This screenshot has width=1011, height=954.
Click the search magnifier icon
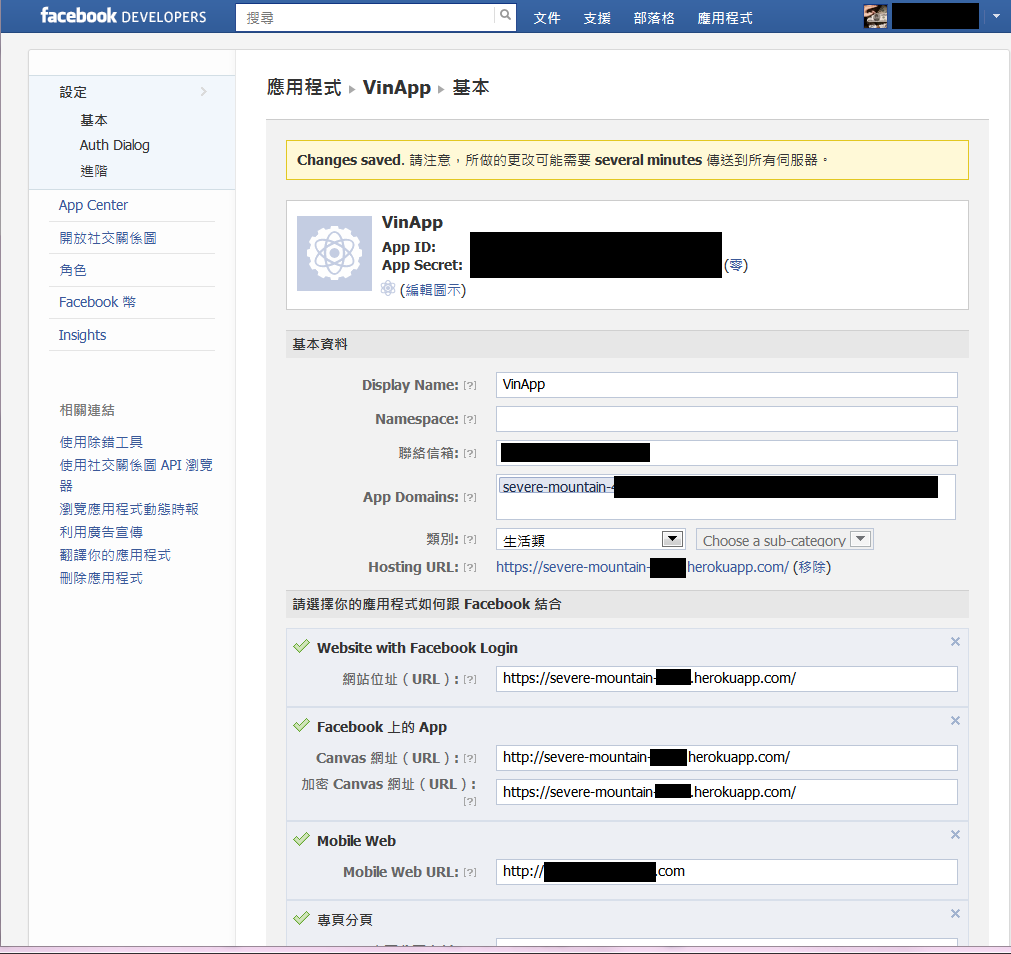pos(506,15)
